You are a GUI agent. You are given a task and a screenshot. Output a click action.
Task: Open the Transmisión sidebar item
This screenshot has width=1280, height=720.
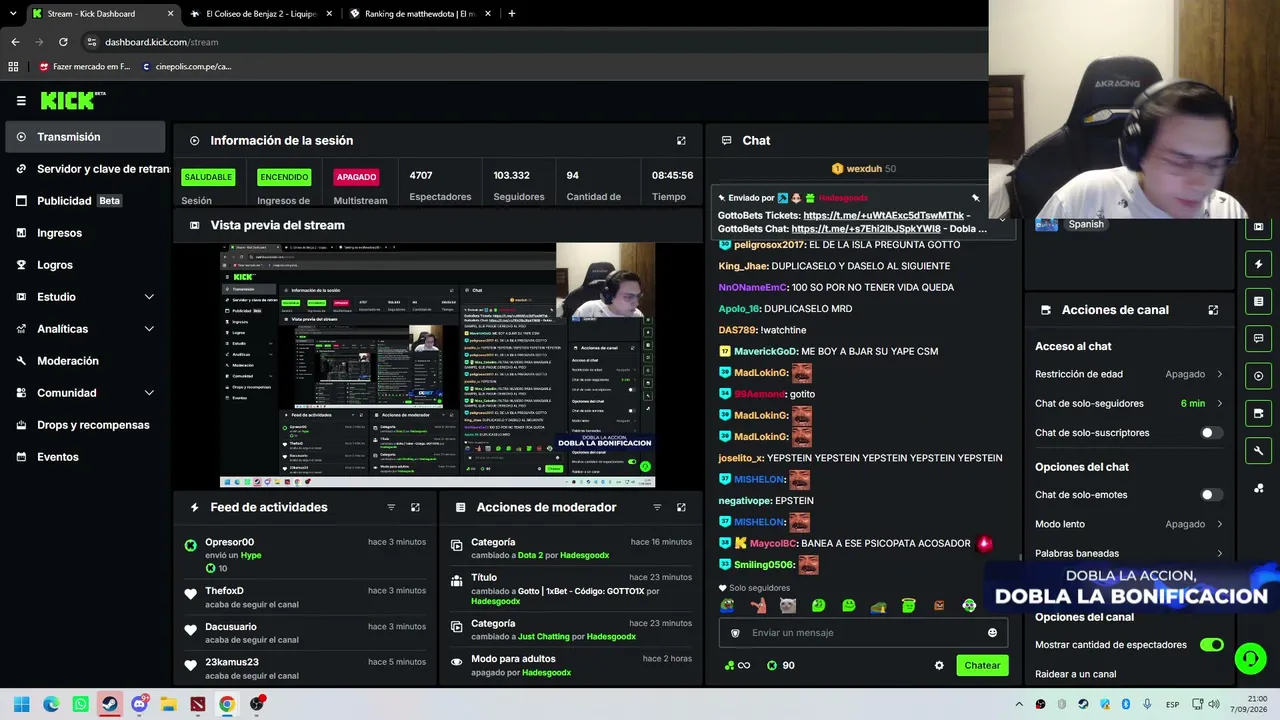pyautogui.click(x=85, y=137)
